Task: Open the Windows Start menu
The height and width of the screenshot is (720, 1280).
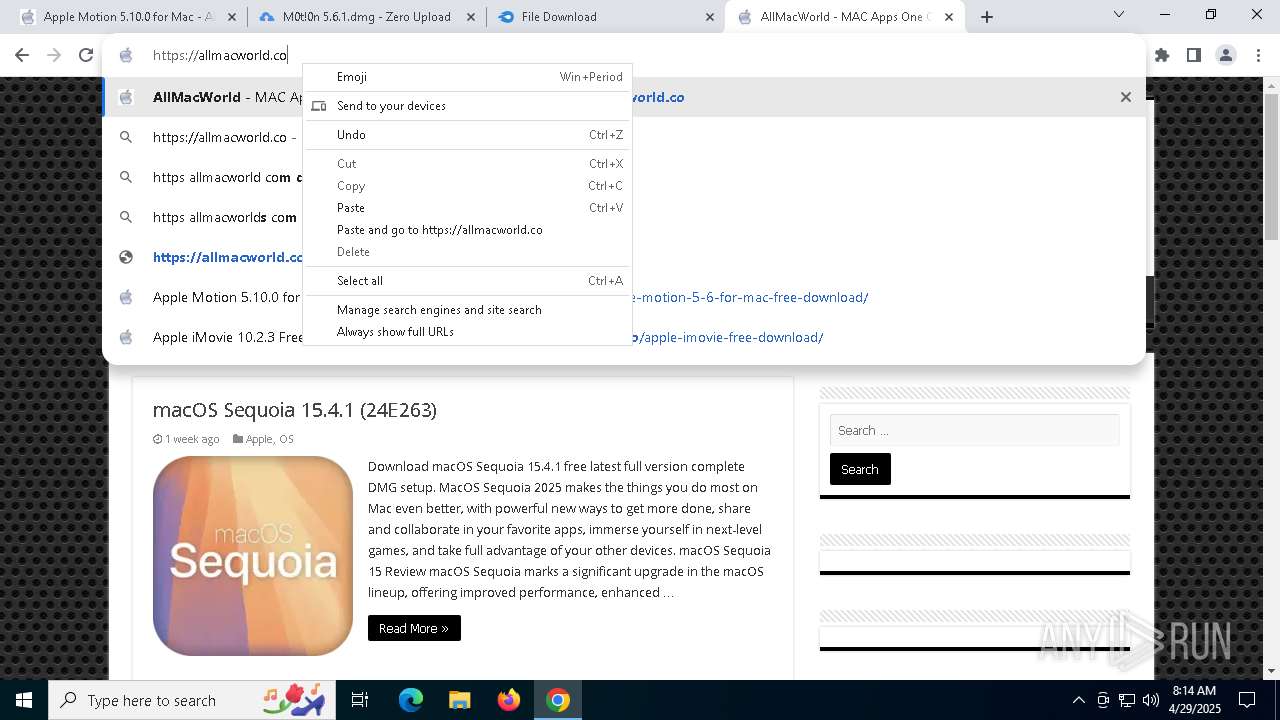Action: [x=24, y=700]
